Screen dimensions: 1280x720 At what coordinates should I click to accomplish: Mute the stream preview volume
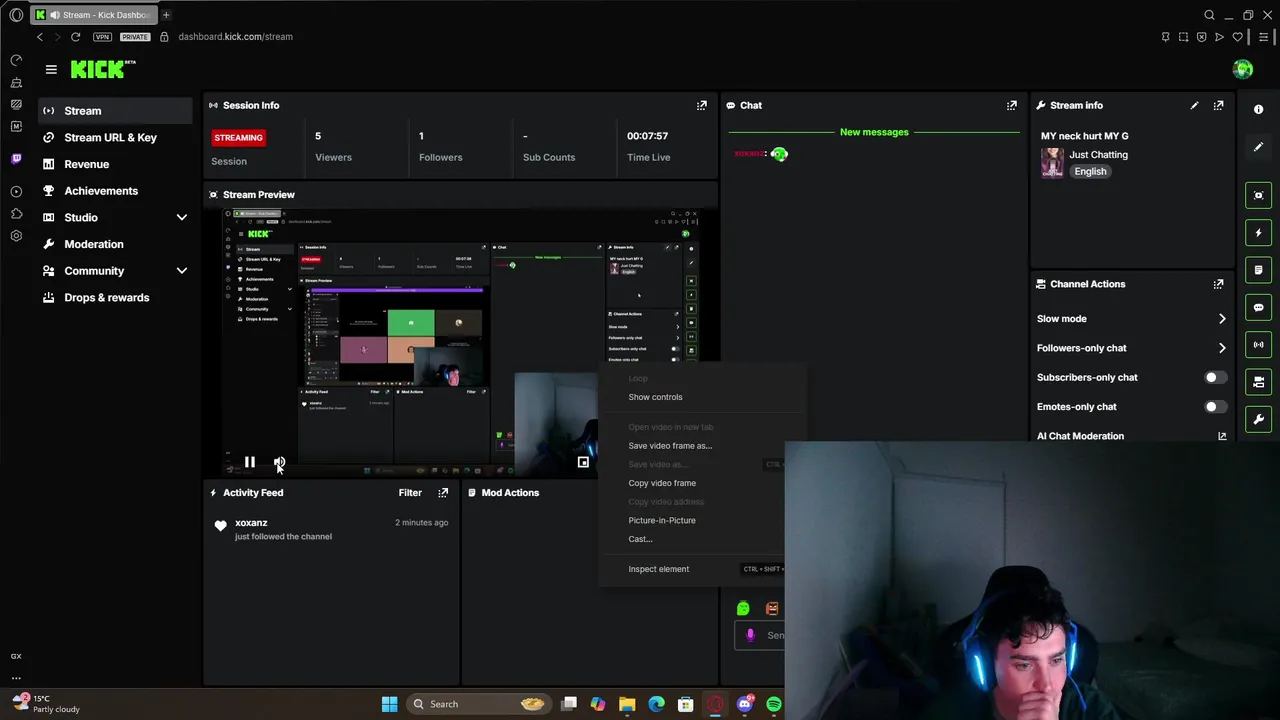tap(279, 462)
